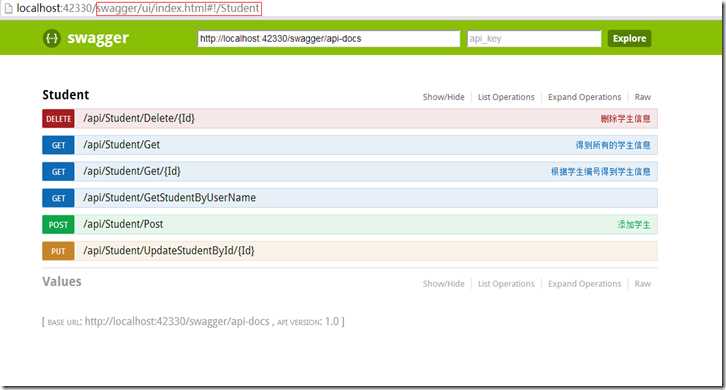Click GET badge for /api/Student/Get/{Id}
Viewport: 726px width, 390px height.
pyautogui.click(x=58, y=172)
